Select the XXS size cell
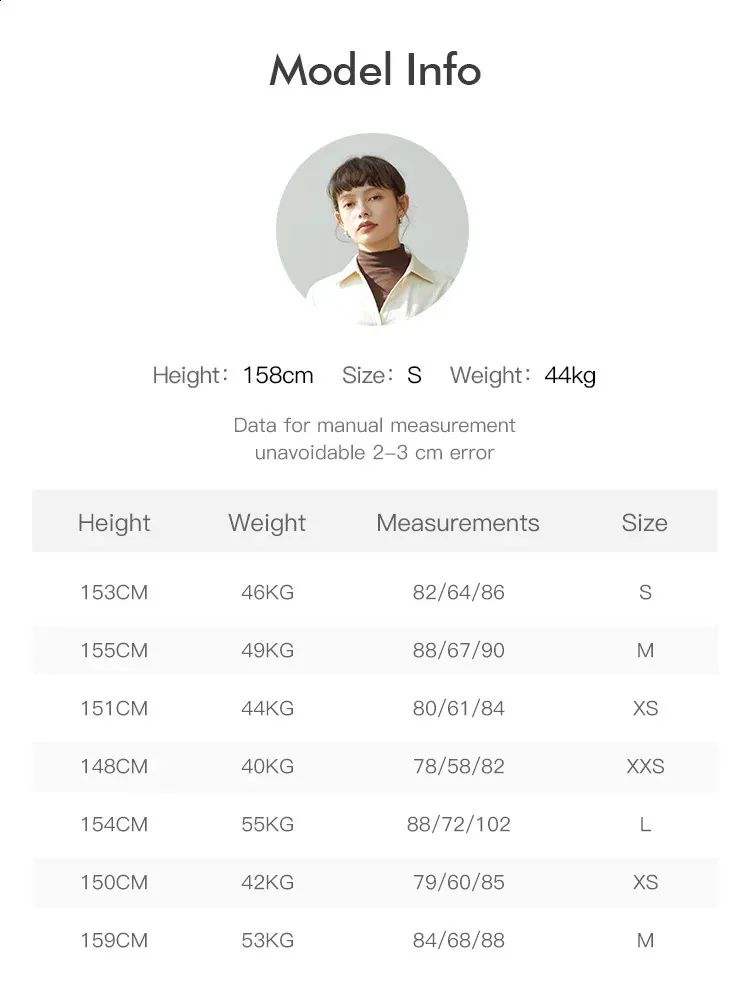Image resolution: width=750 pixels, height=1000 pixels. coord(645,766)
